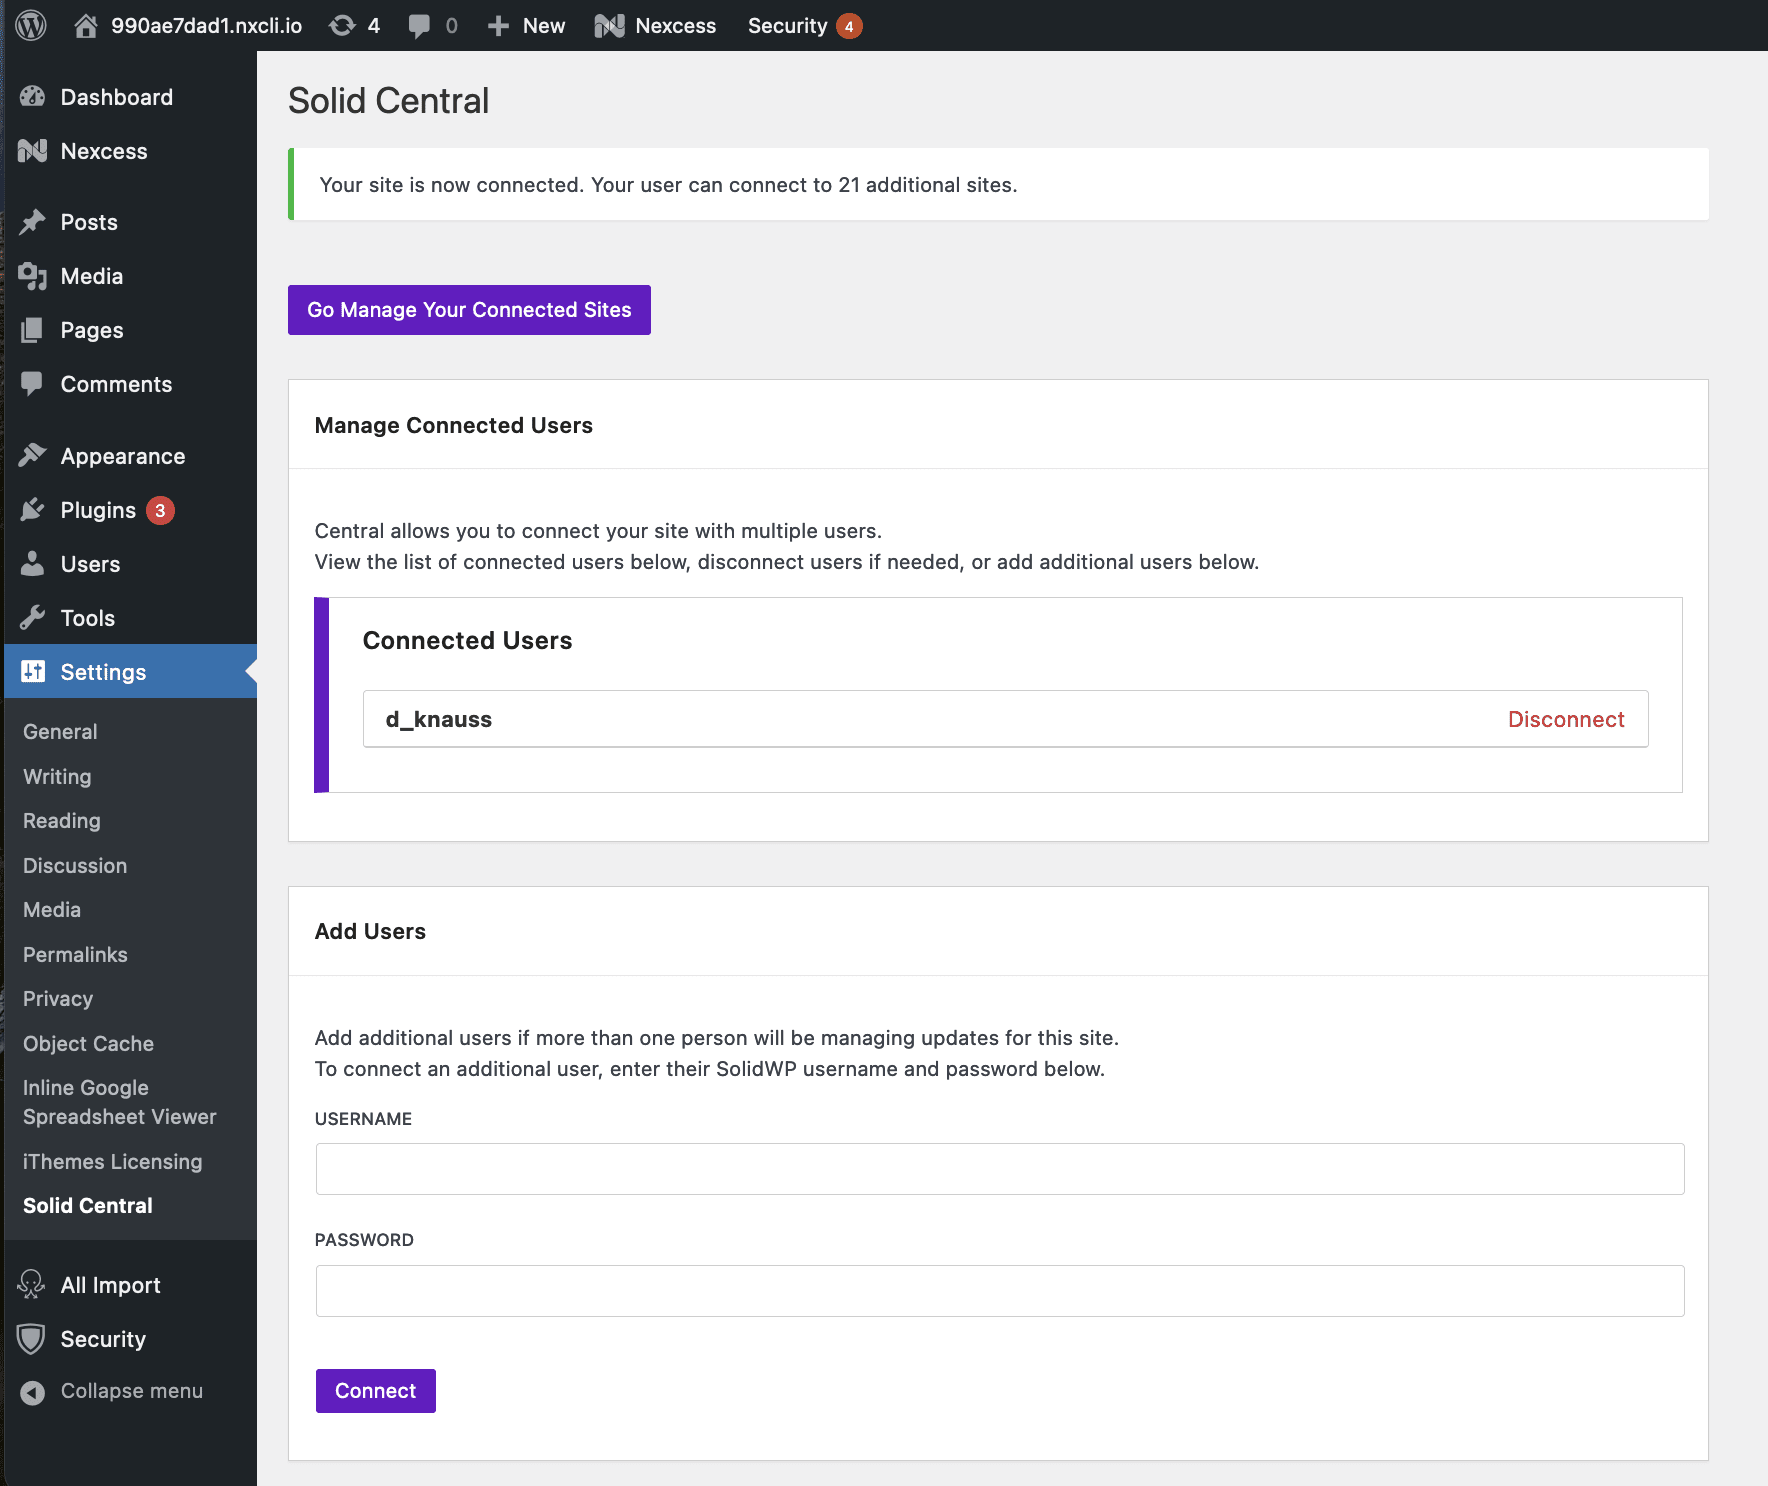Image resolution: width=1768 pixels, height=1486 pixels.
Task: Click the Appearance brush icon
Action: click(x=32, y=456)
